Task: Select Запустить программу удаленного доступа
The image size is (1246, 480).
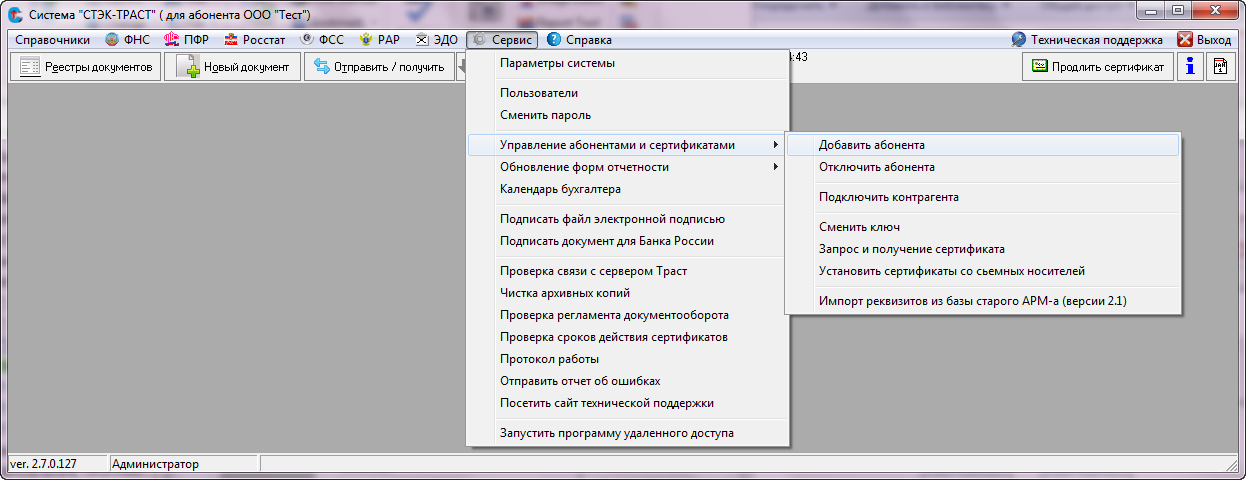Action: 628,433
